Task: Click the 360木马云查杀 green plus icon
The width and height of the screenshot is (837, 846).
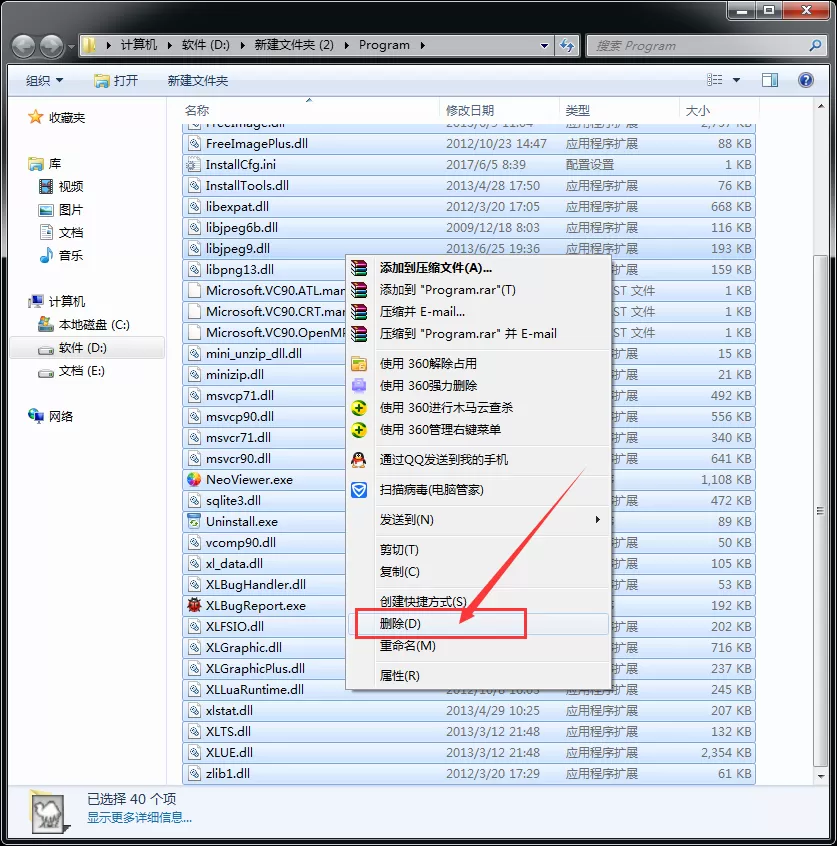Action: [x=359, y=408]
